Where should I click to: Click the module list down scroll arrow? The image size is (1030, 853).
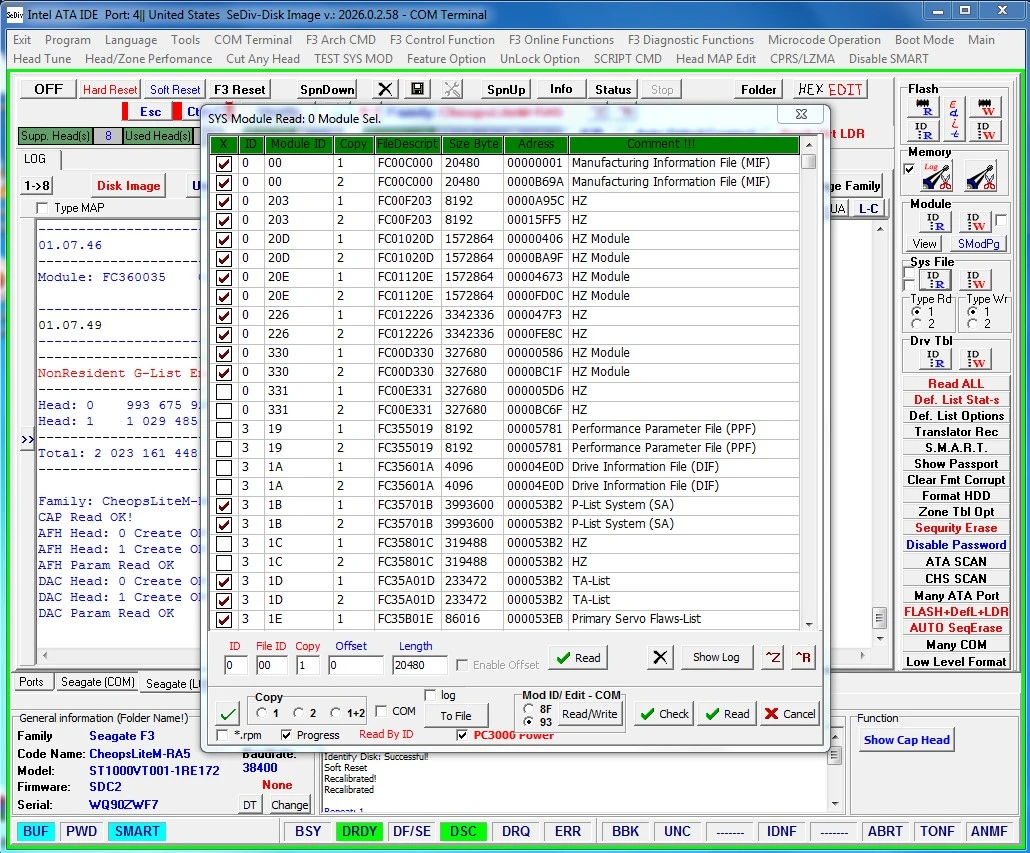click(x=809, y=625)
